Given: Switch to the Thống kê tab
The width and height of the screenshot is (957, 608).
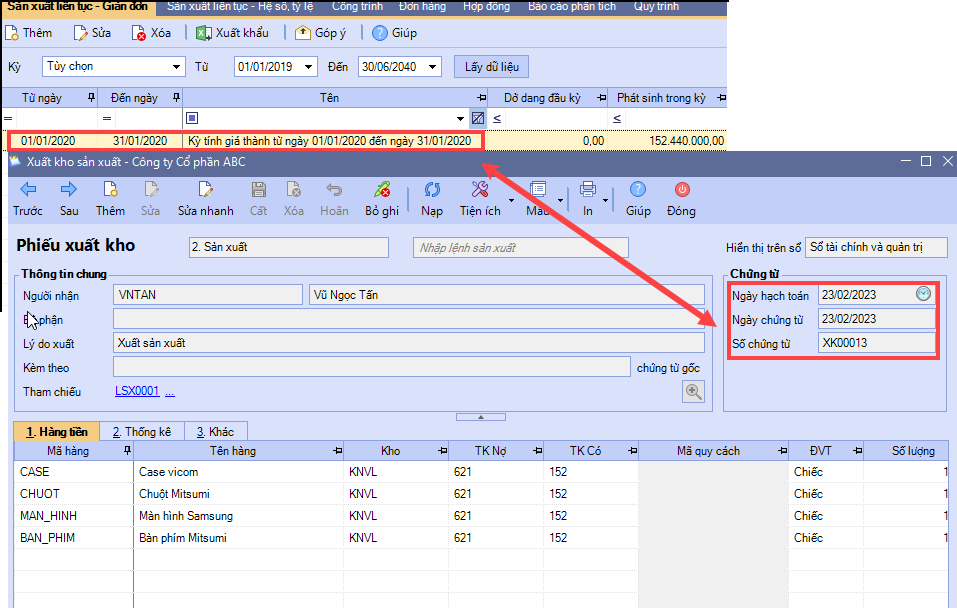Looking at the screenshot, I should pyautogui.click(x=141, y=432).
